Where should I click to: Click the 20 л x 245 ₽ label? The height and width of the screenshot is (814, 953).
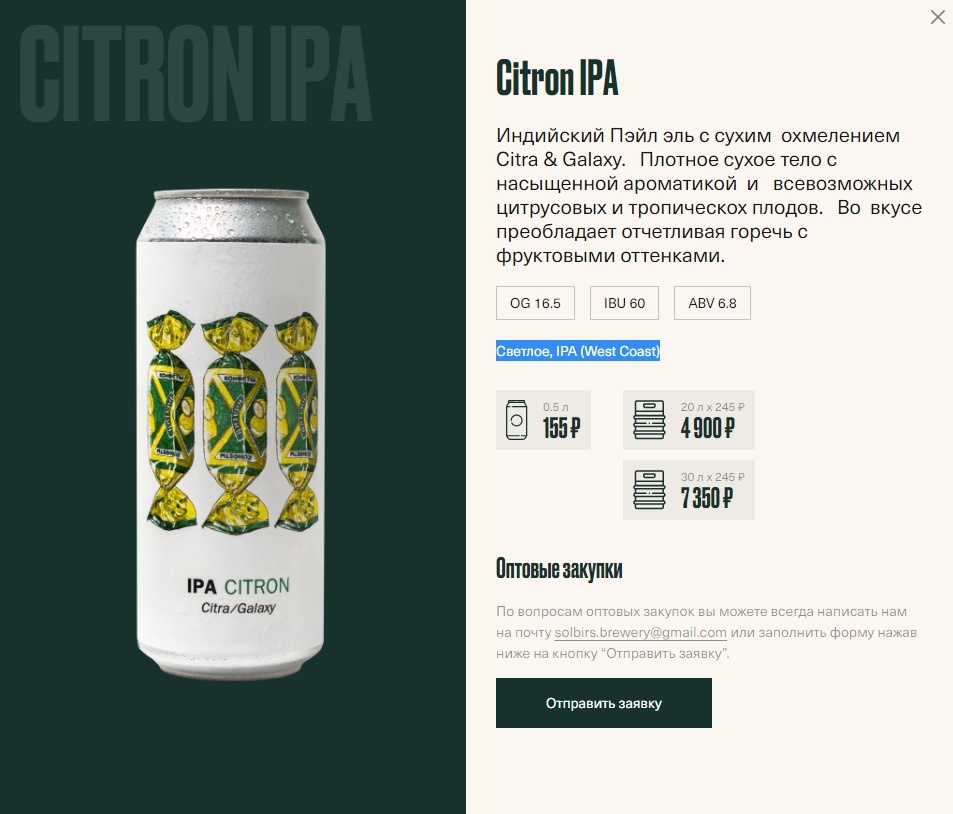coord(712,407)
